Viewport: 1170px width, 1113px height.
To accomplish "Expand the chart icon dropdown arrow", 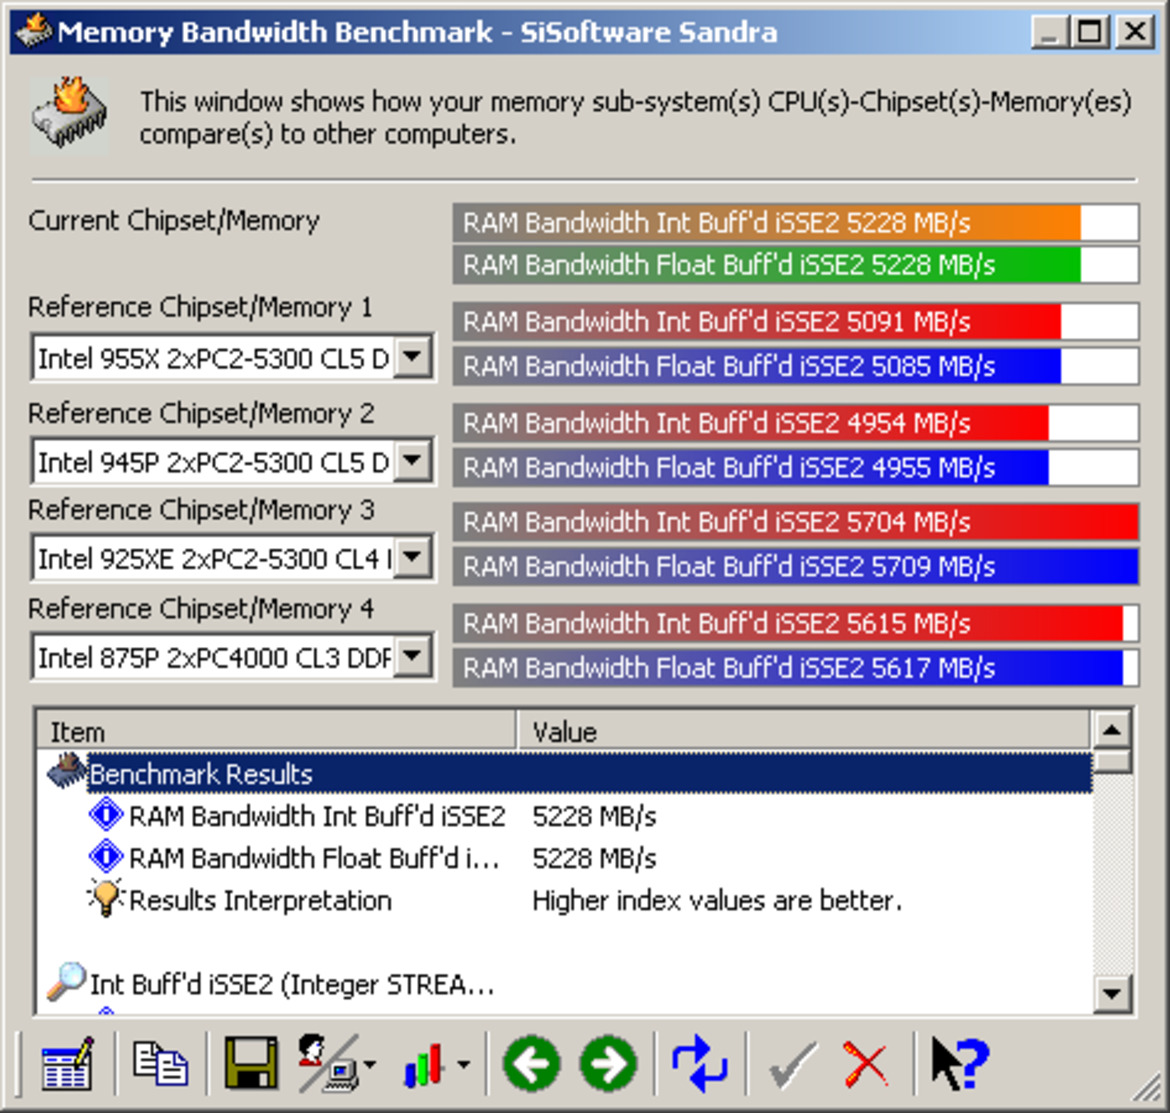I will coord(463,1065).
